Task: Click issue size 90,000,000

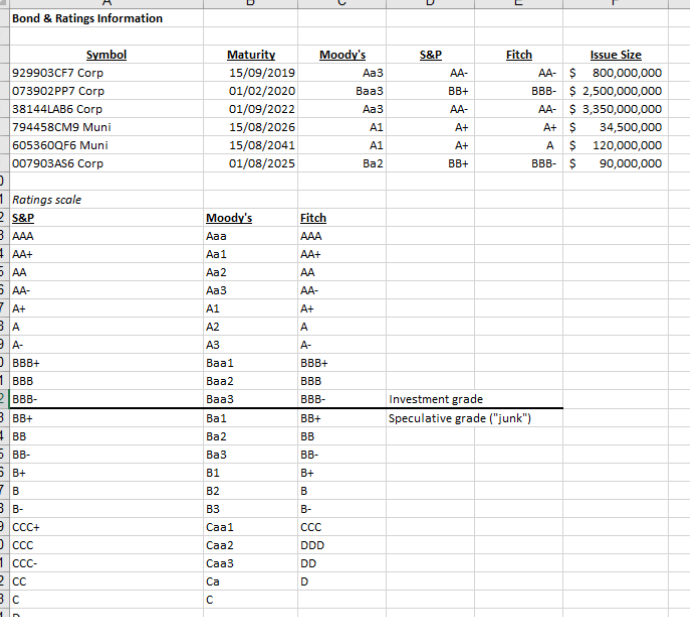Action: pos(616,163)
